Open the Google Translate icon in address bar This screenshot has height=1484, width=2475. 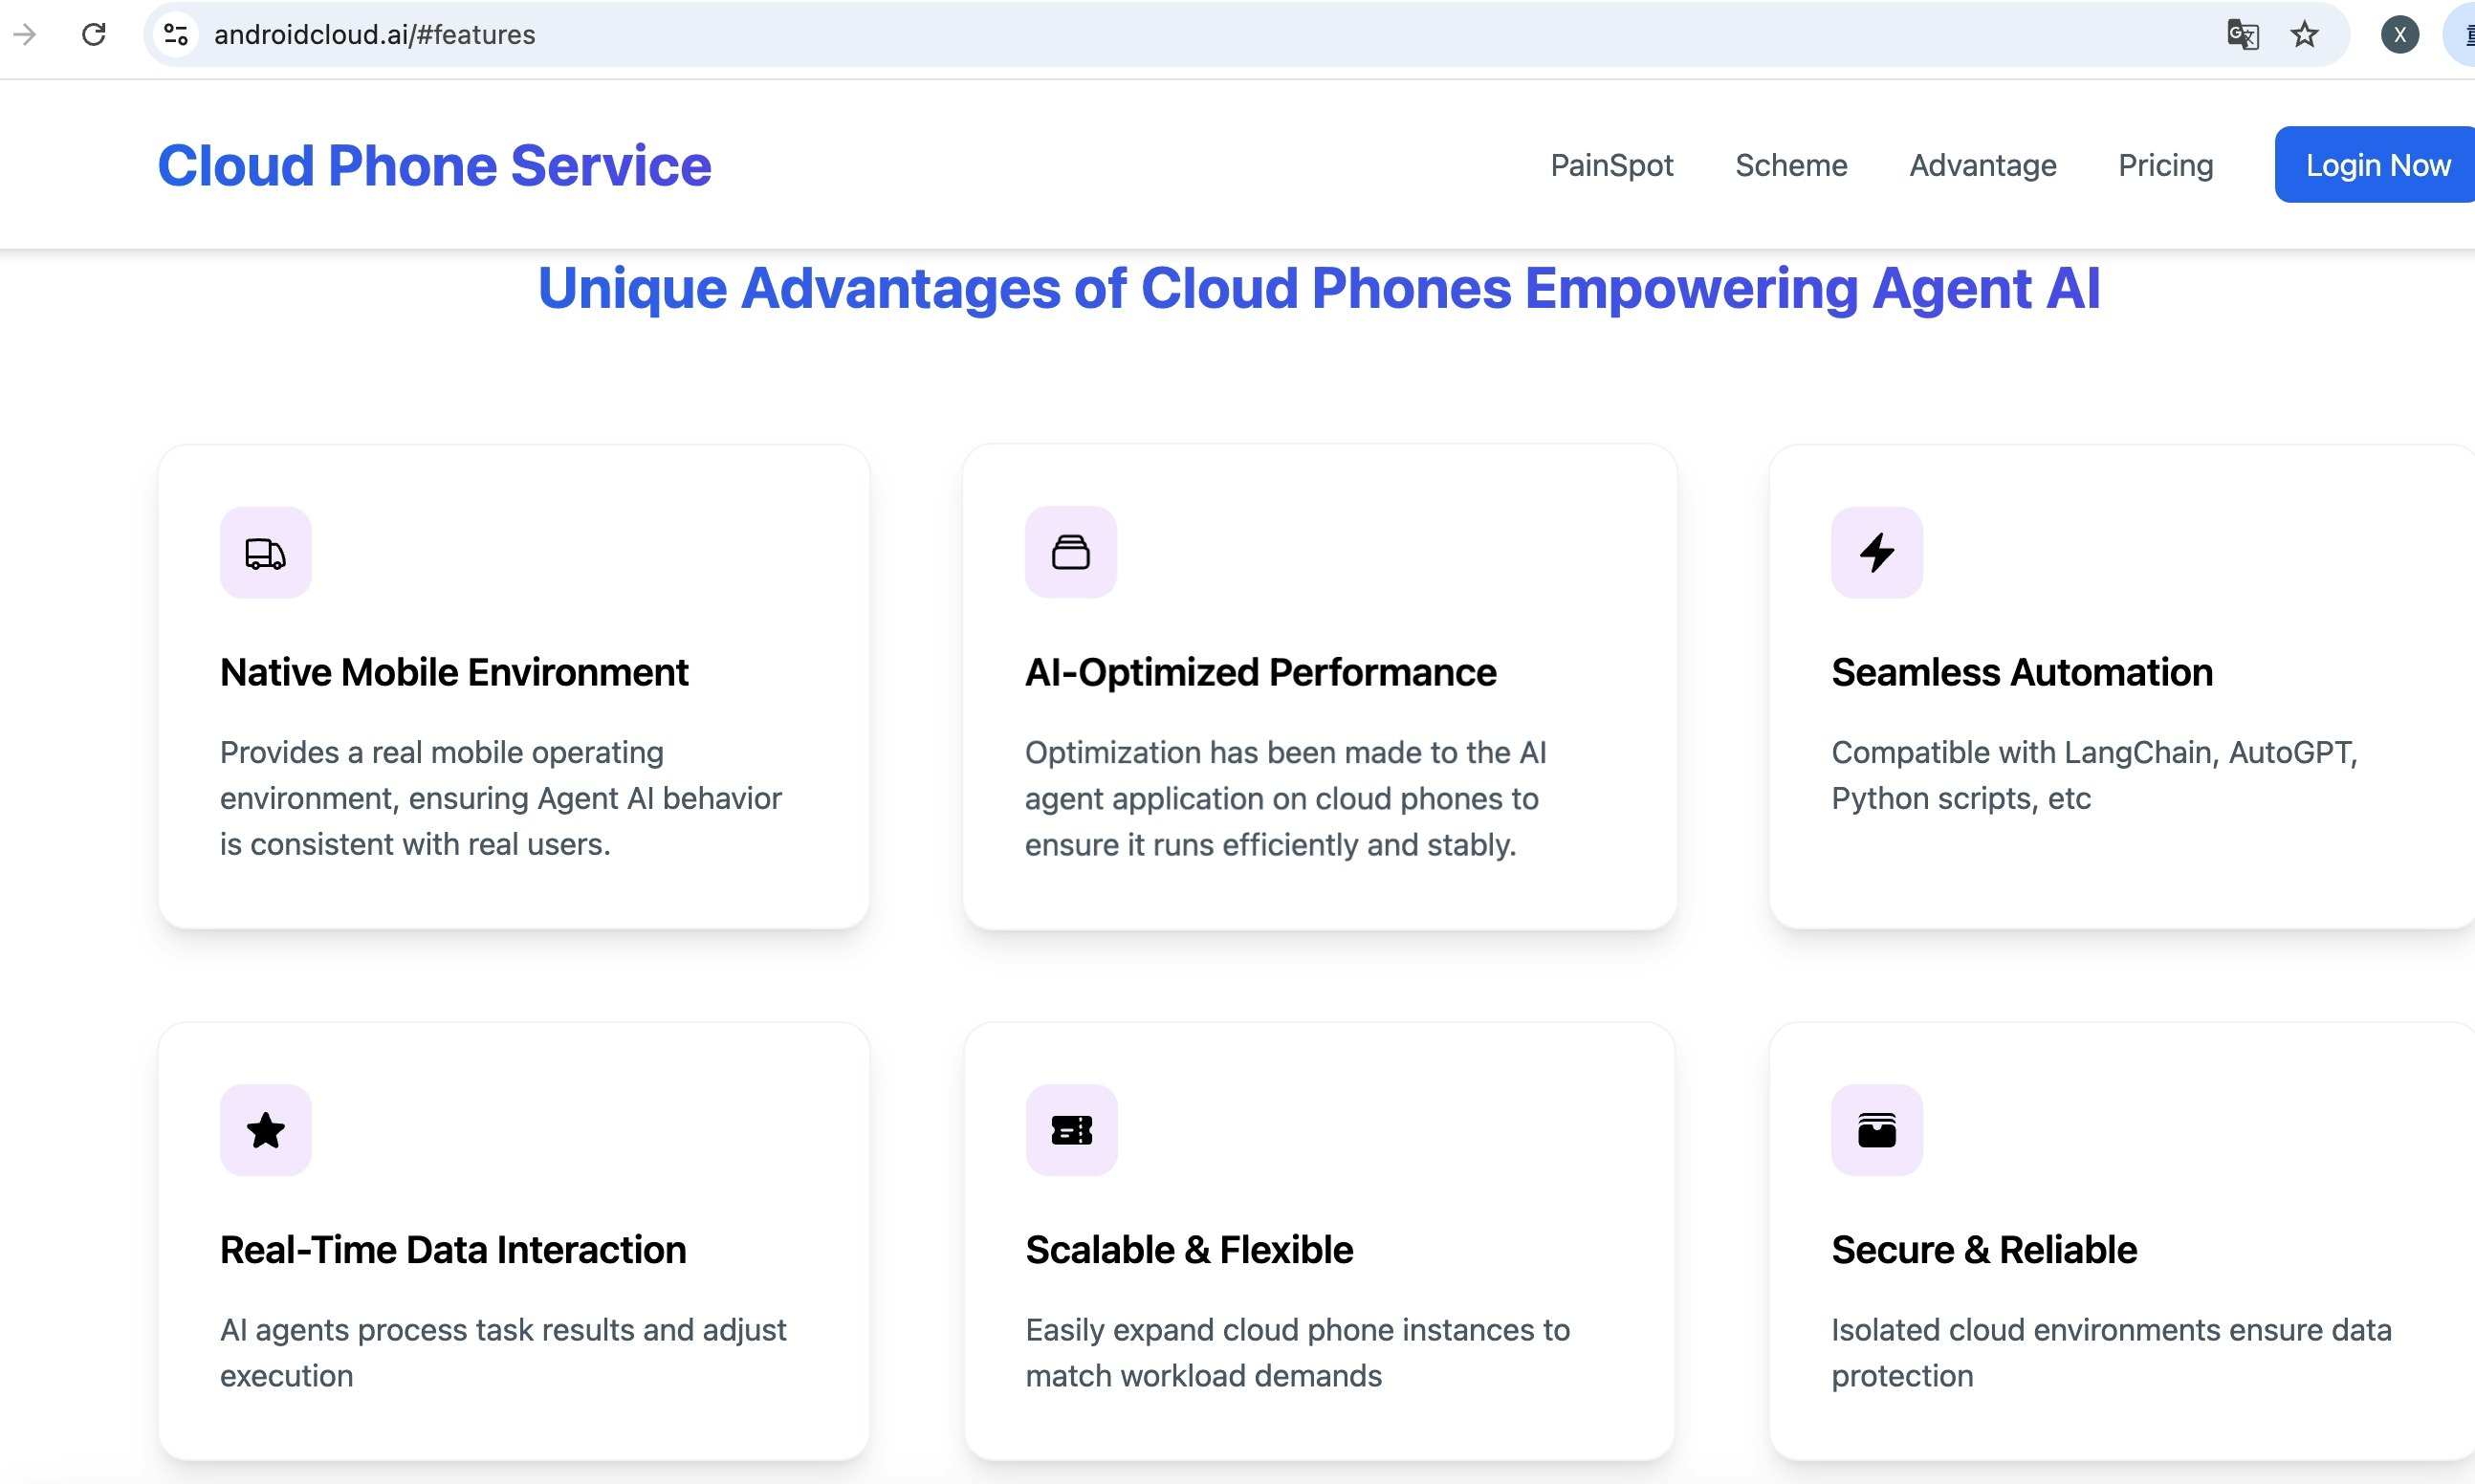(2242, 35)
